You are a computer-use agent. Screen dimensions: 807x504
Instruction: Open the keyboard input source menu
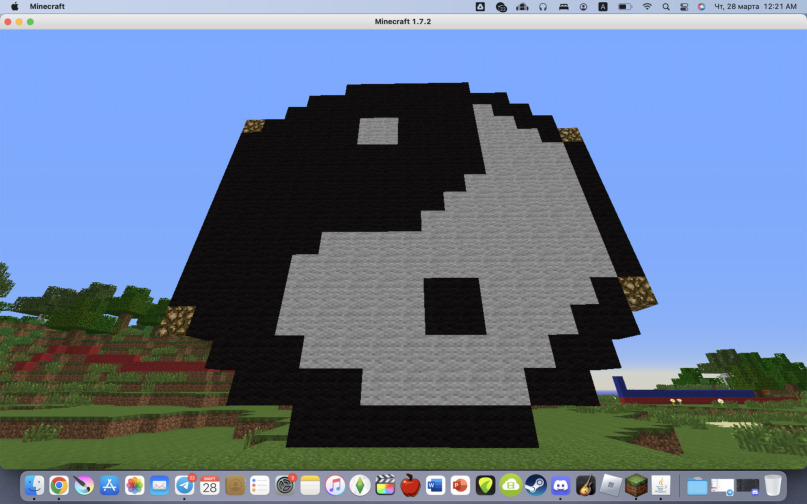click(x=603, y=7)
